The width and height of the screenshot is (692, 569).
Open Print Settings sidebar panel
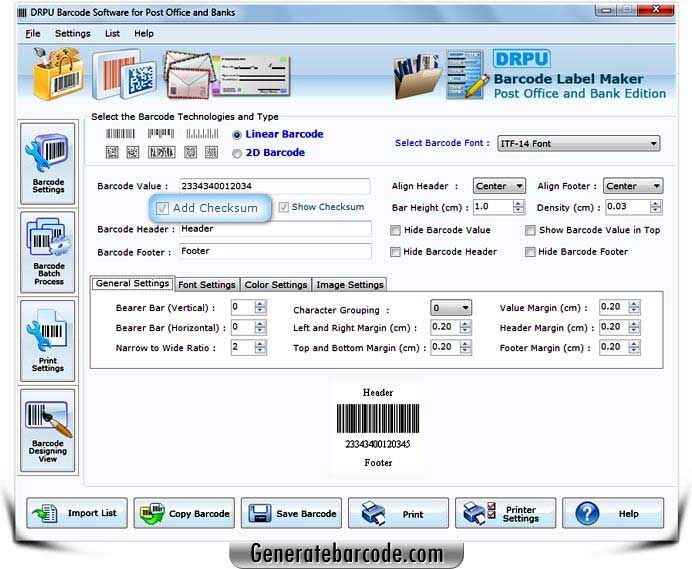(x=48, y=341)
